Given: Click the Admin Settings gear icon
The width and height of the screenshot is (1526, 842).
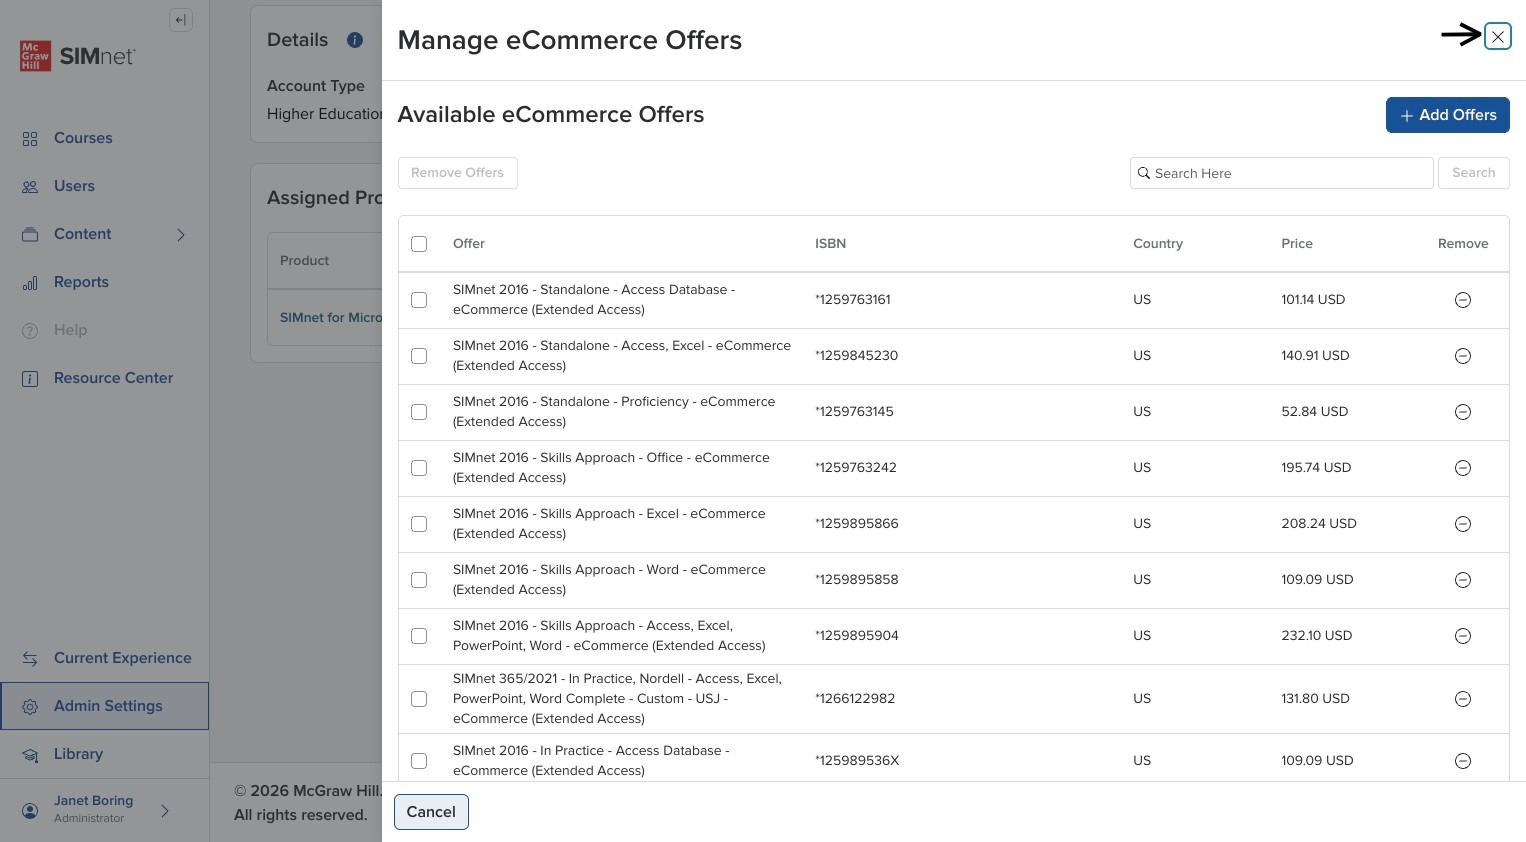Looking at the screenshot, I should click(x=30, y=707).
